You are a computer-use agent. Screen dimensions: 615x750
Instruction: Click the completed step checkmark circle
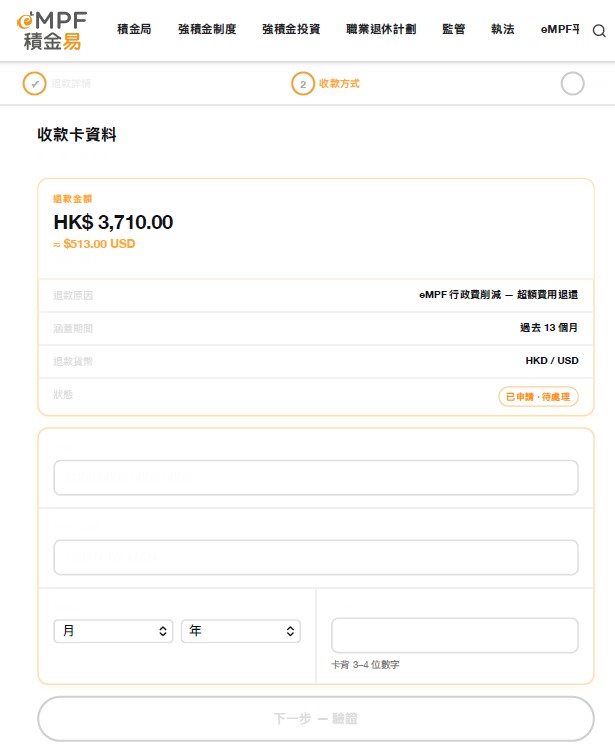pos(34,84)
